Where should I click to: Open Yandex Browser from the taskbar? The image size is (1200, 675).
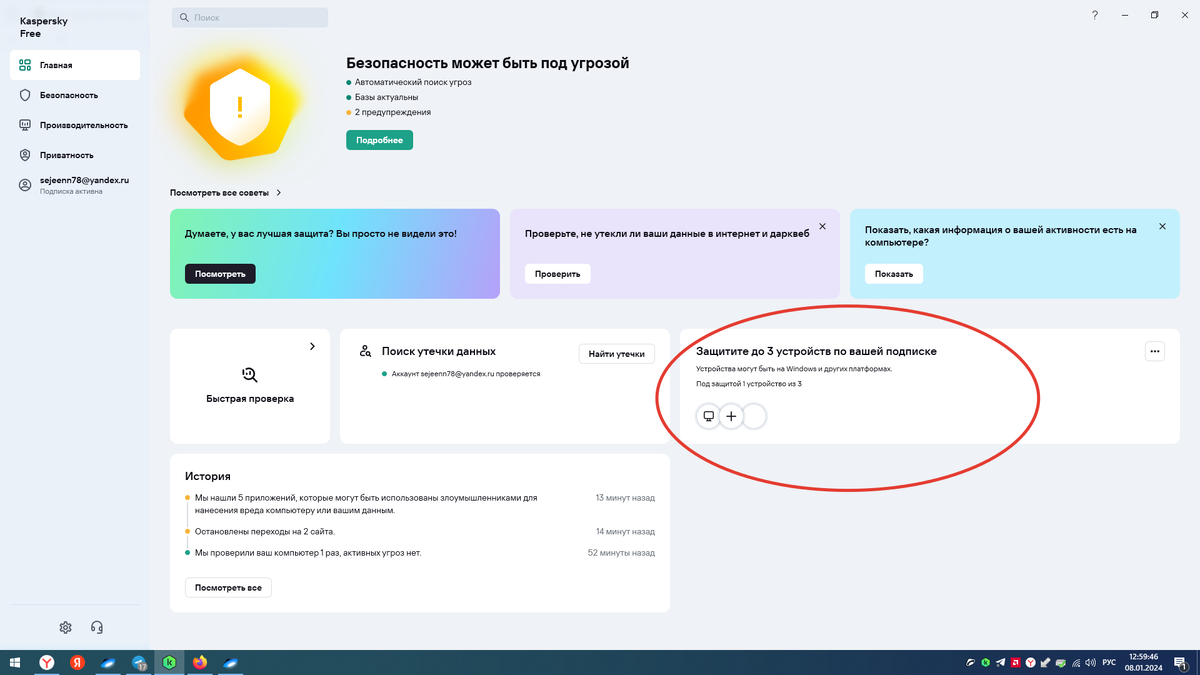pyautogui.click(x=47, y=662)
